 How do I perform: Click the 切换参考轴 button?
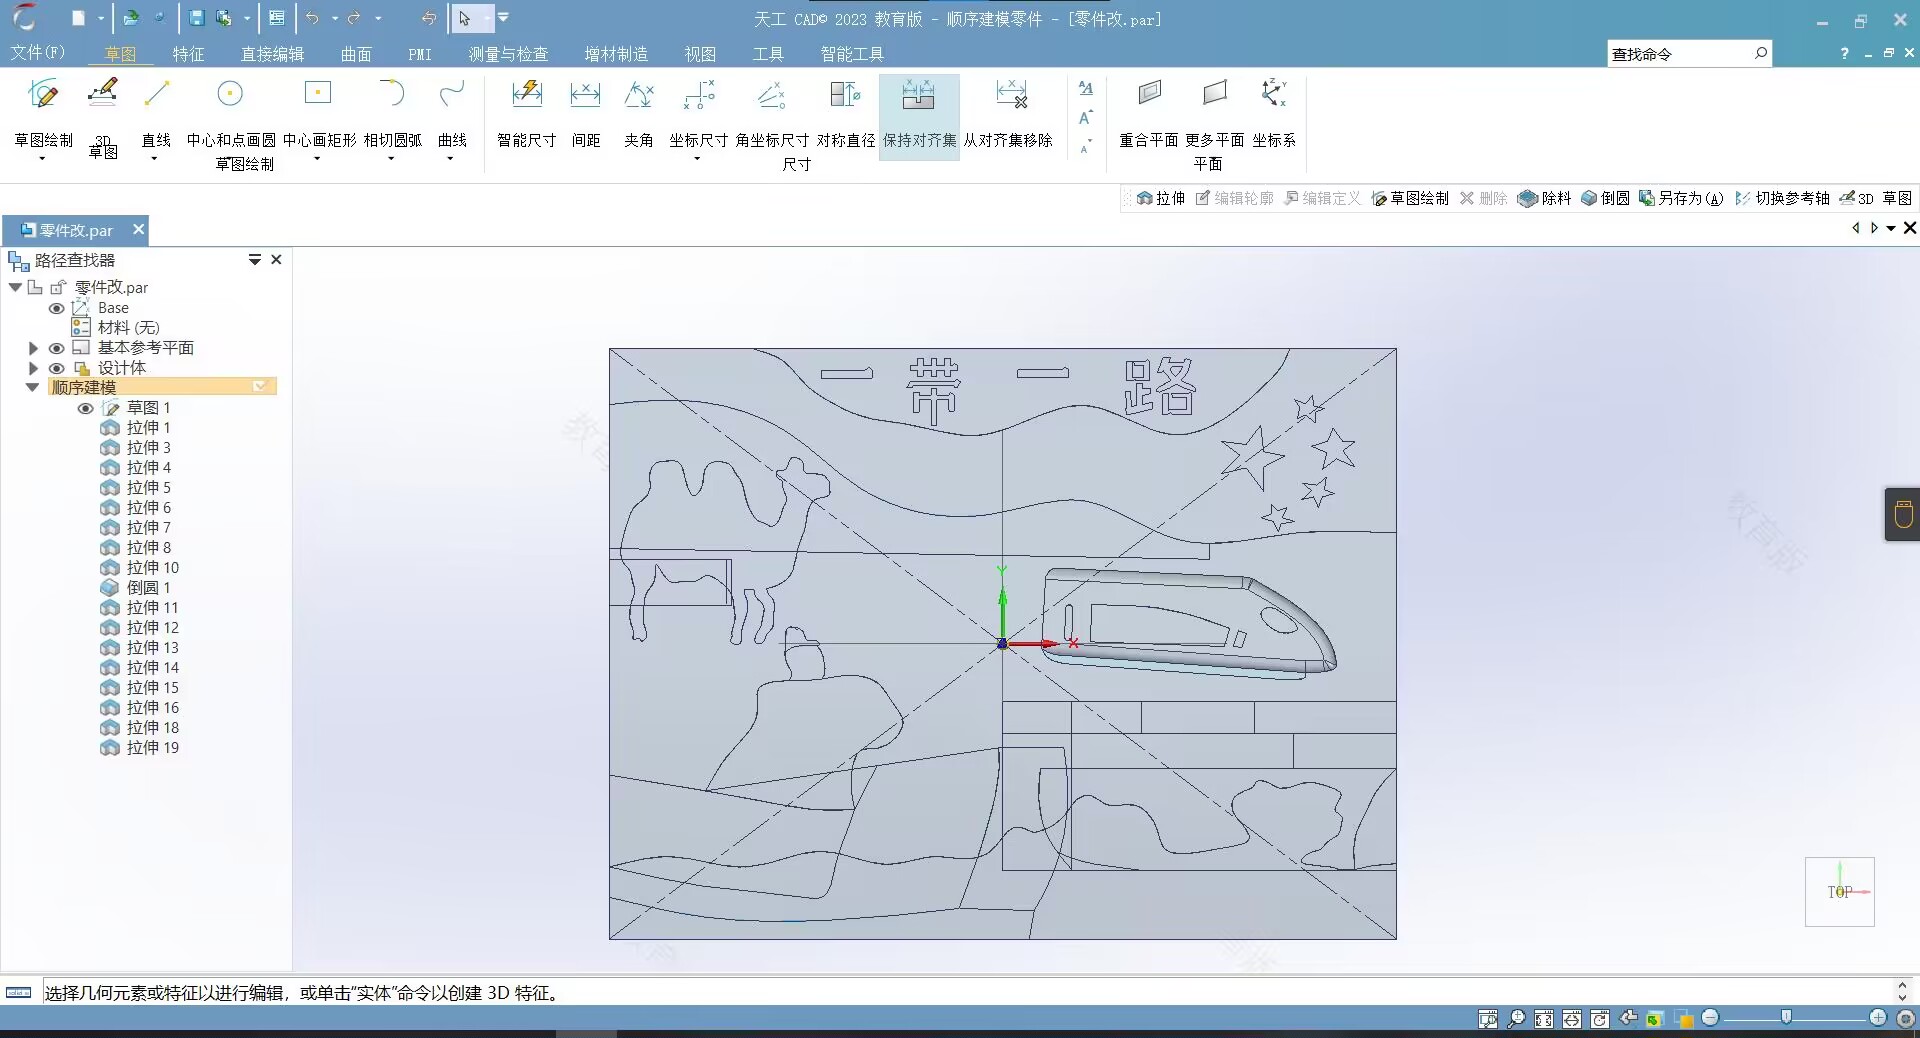point(1782,198)
